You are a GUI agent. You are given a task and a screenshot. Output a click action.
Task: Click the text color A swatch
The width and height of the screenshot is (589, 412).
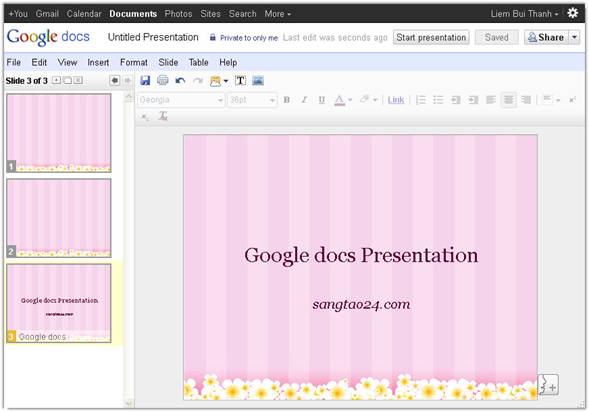(x=339, y=100)
